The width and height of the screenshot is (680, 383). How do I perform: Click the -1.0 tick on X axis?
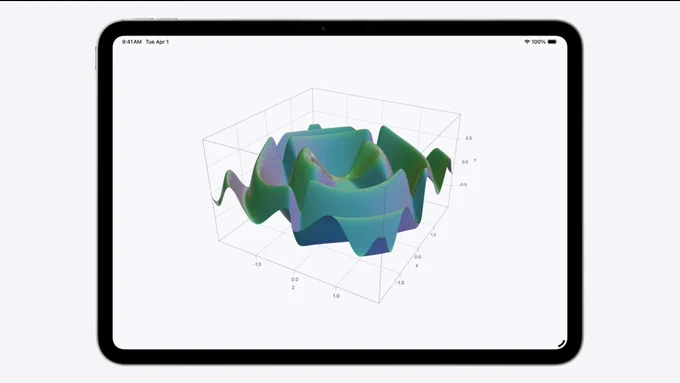[x=400, y=282]
